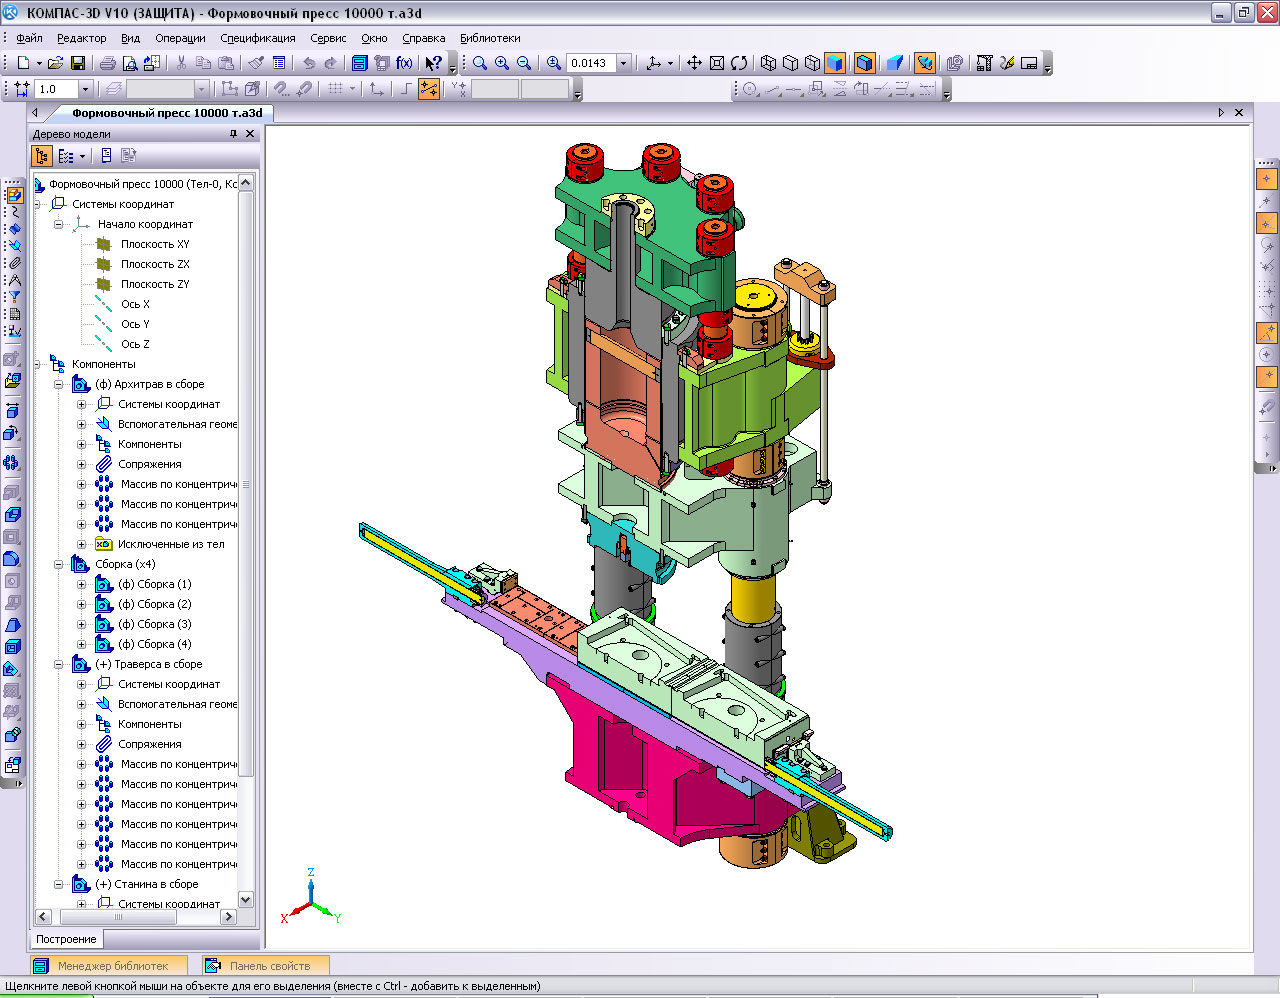
Task: Toggle the model tree structure view button
Action: click(42, 156)
